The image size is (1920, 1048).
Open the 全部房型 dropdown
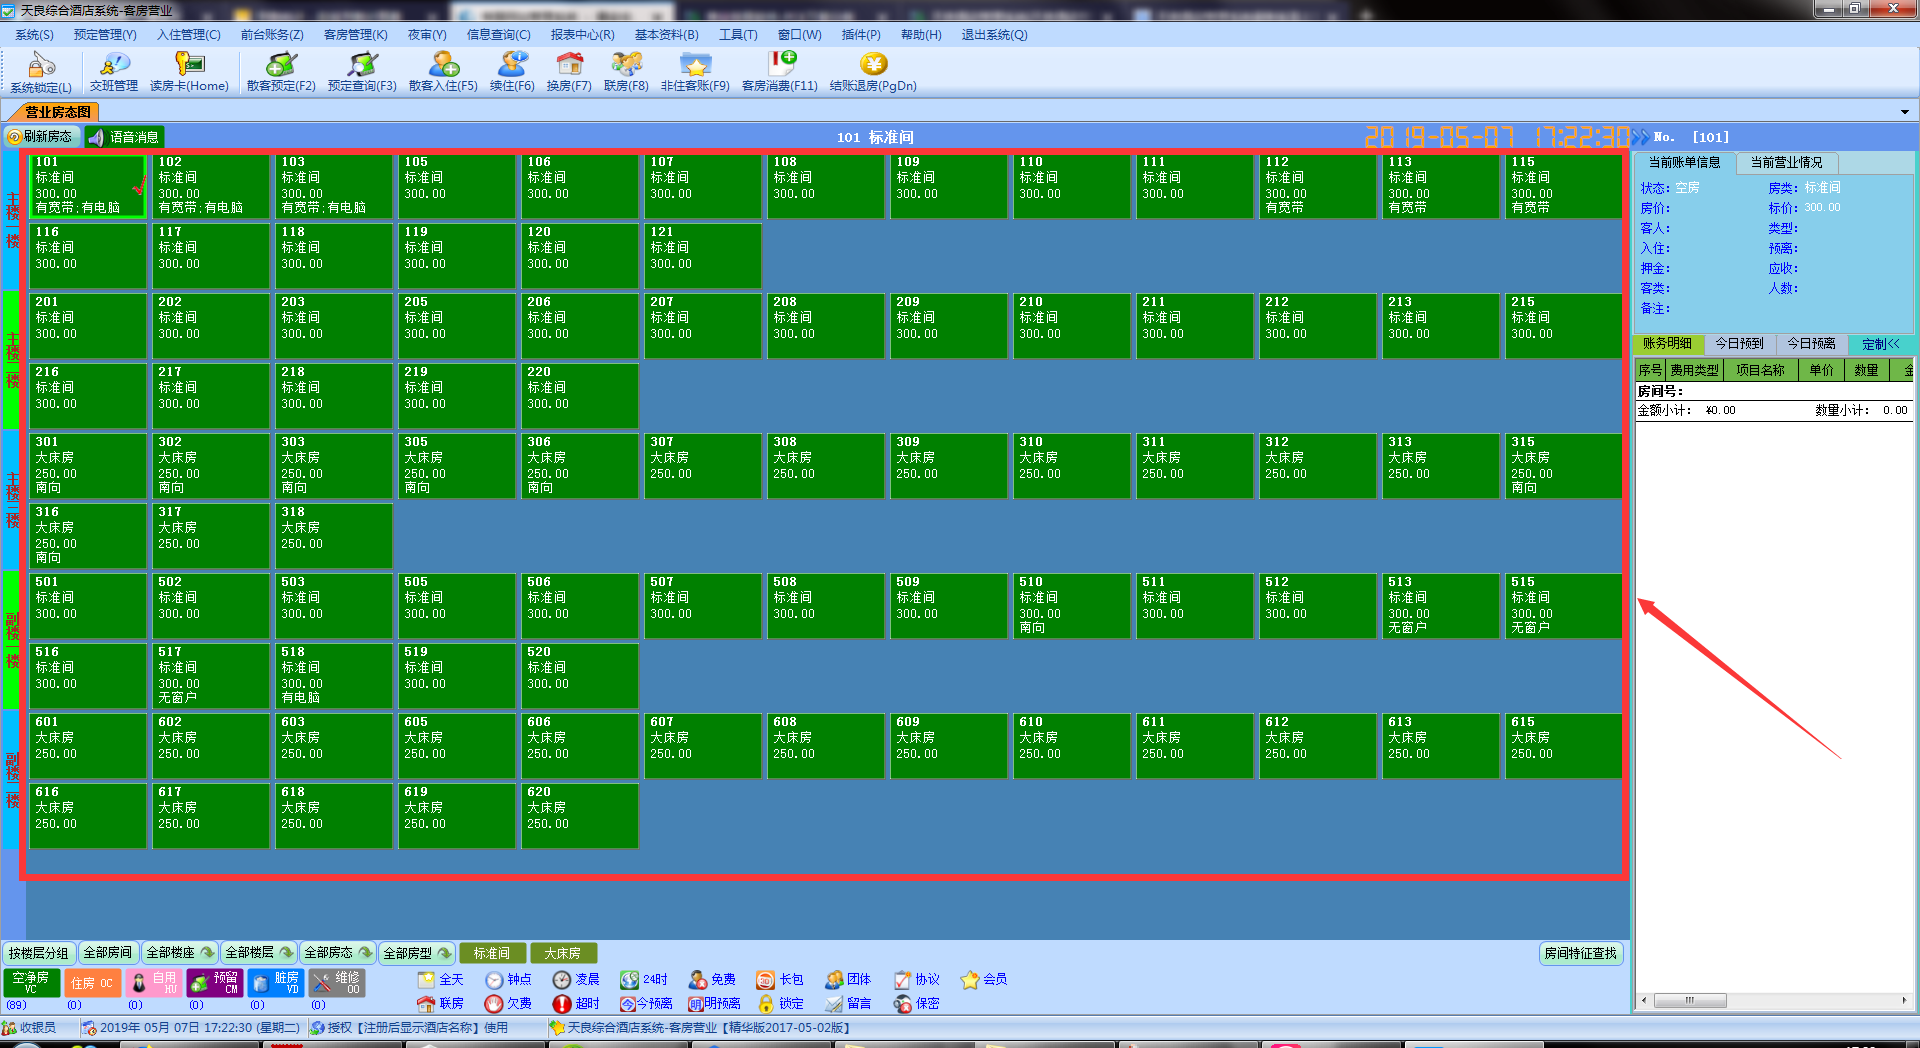416,953
